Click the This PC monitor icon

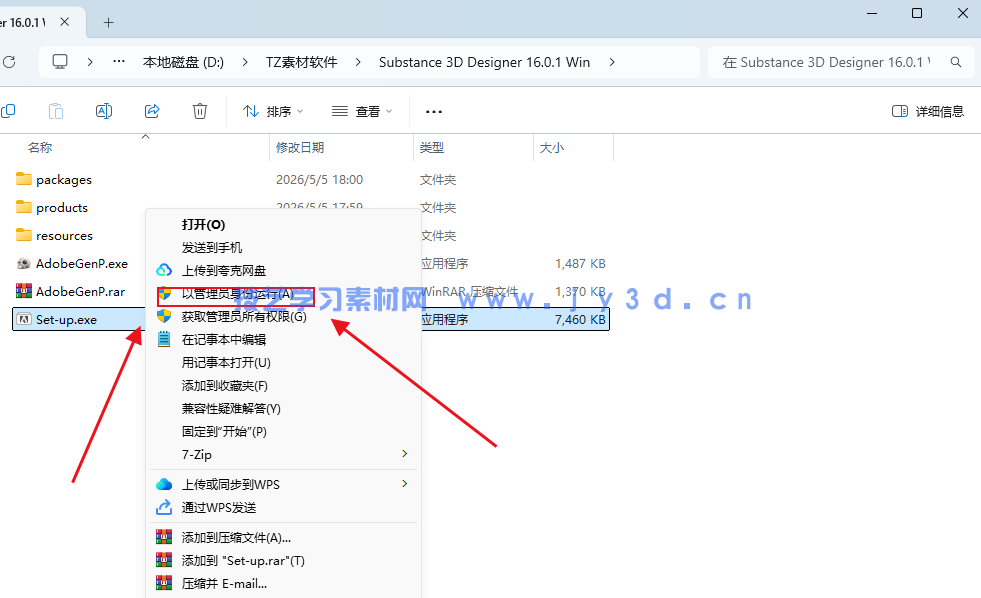click(60, 61)
